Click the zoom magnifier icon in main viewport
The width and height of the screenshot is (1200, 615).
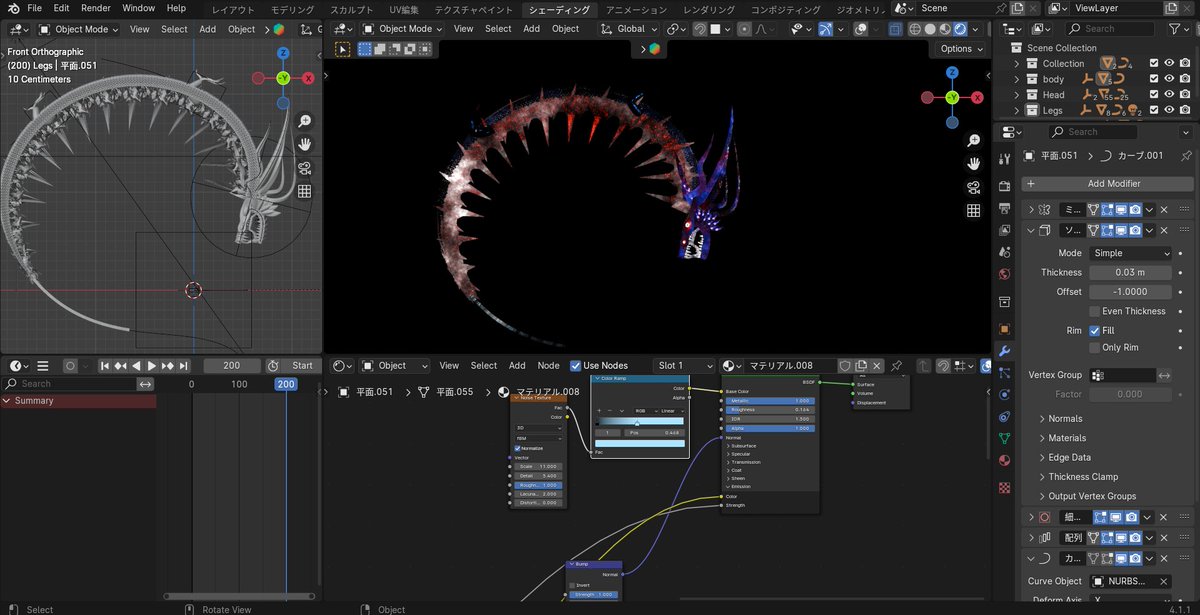click(973, 141)
